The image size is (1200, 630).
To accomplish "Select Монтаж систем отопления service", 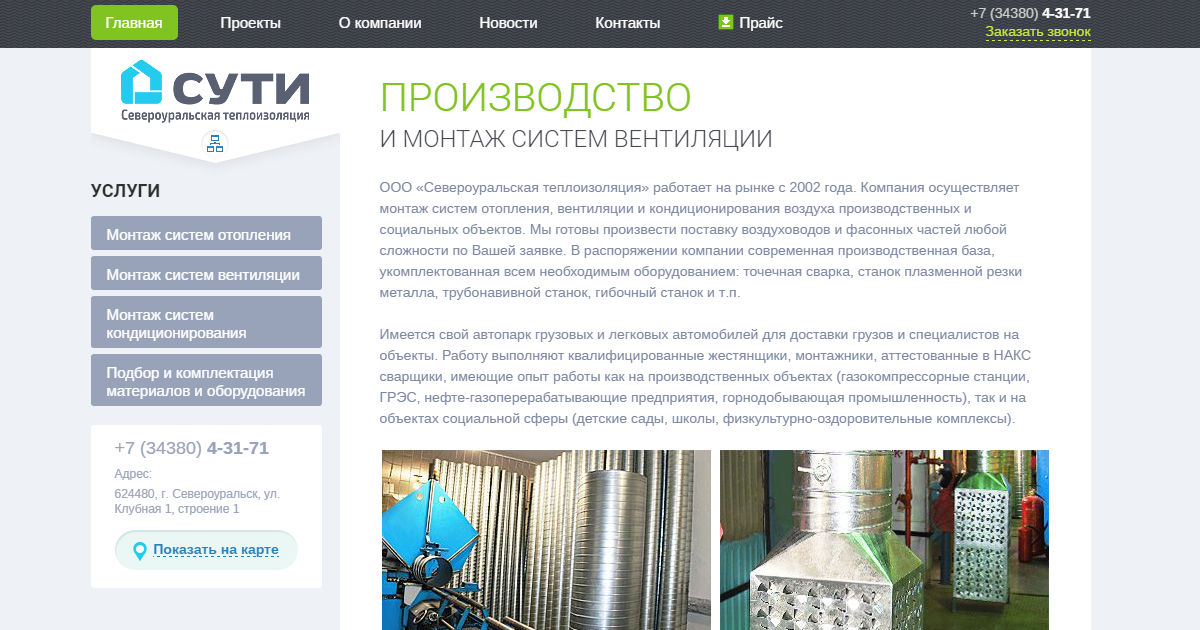I will [206, 233].
